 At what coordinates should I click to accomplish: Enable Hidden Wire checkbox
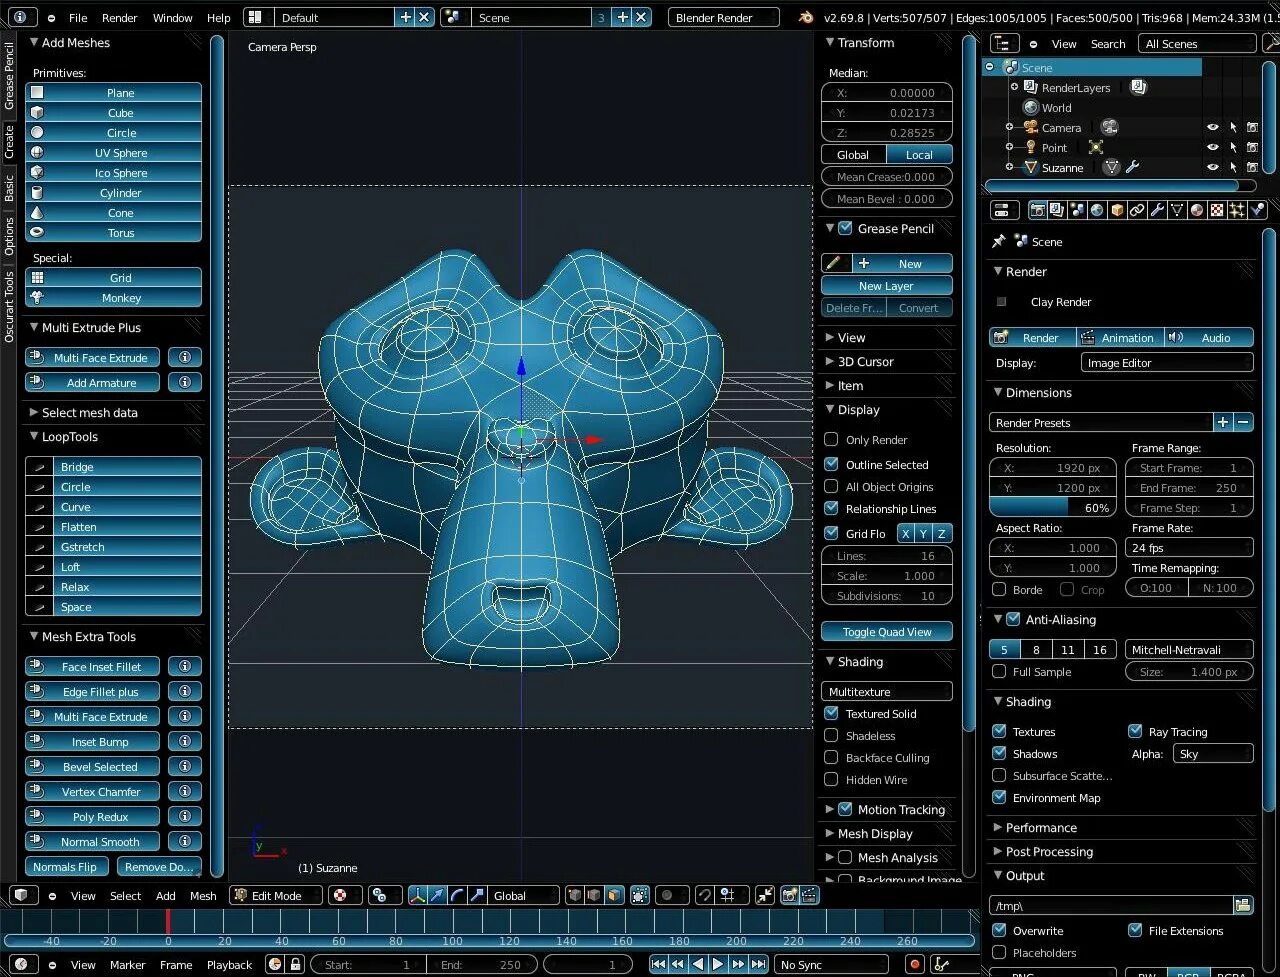coord(831,779)
